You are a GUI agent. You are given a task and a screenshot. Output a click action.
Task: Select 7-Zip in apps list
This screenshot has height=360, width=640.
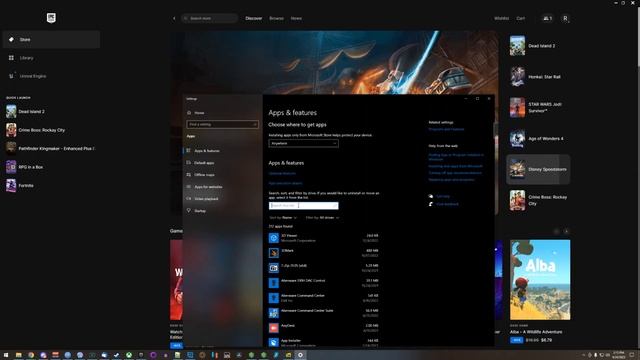[323, 268]
